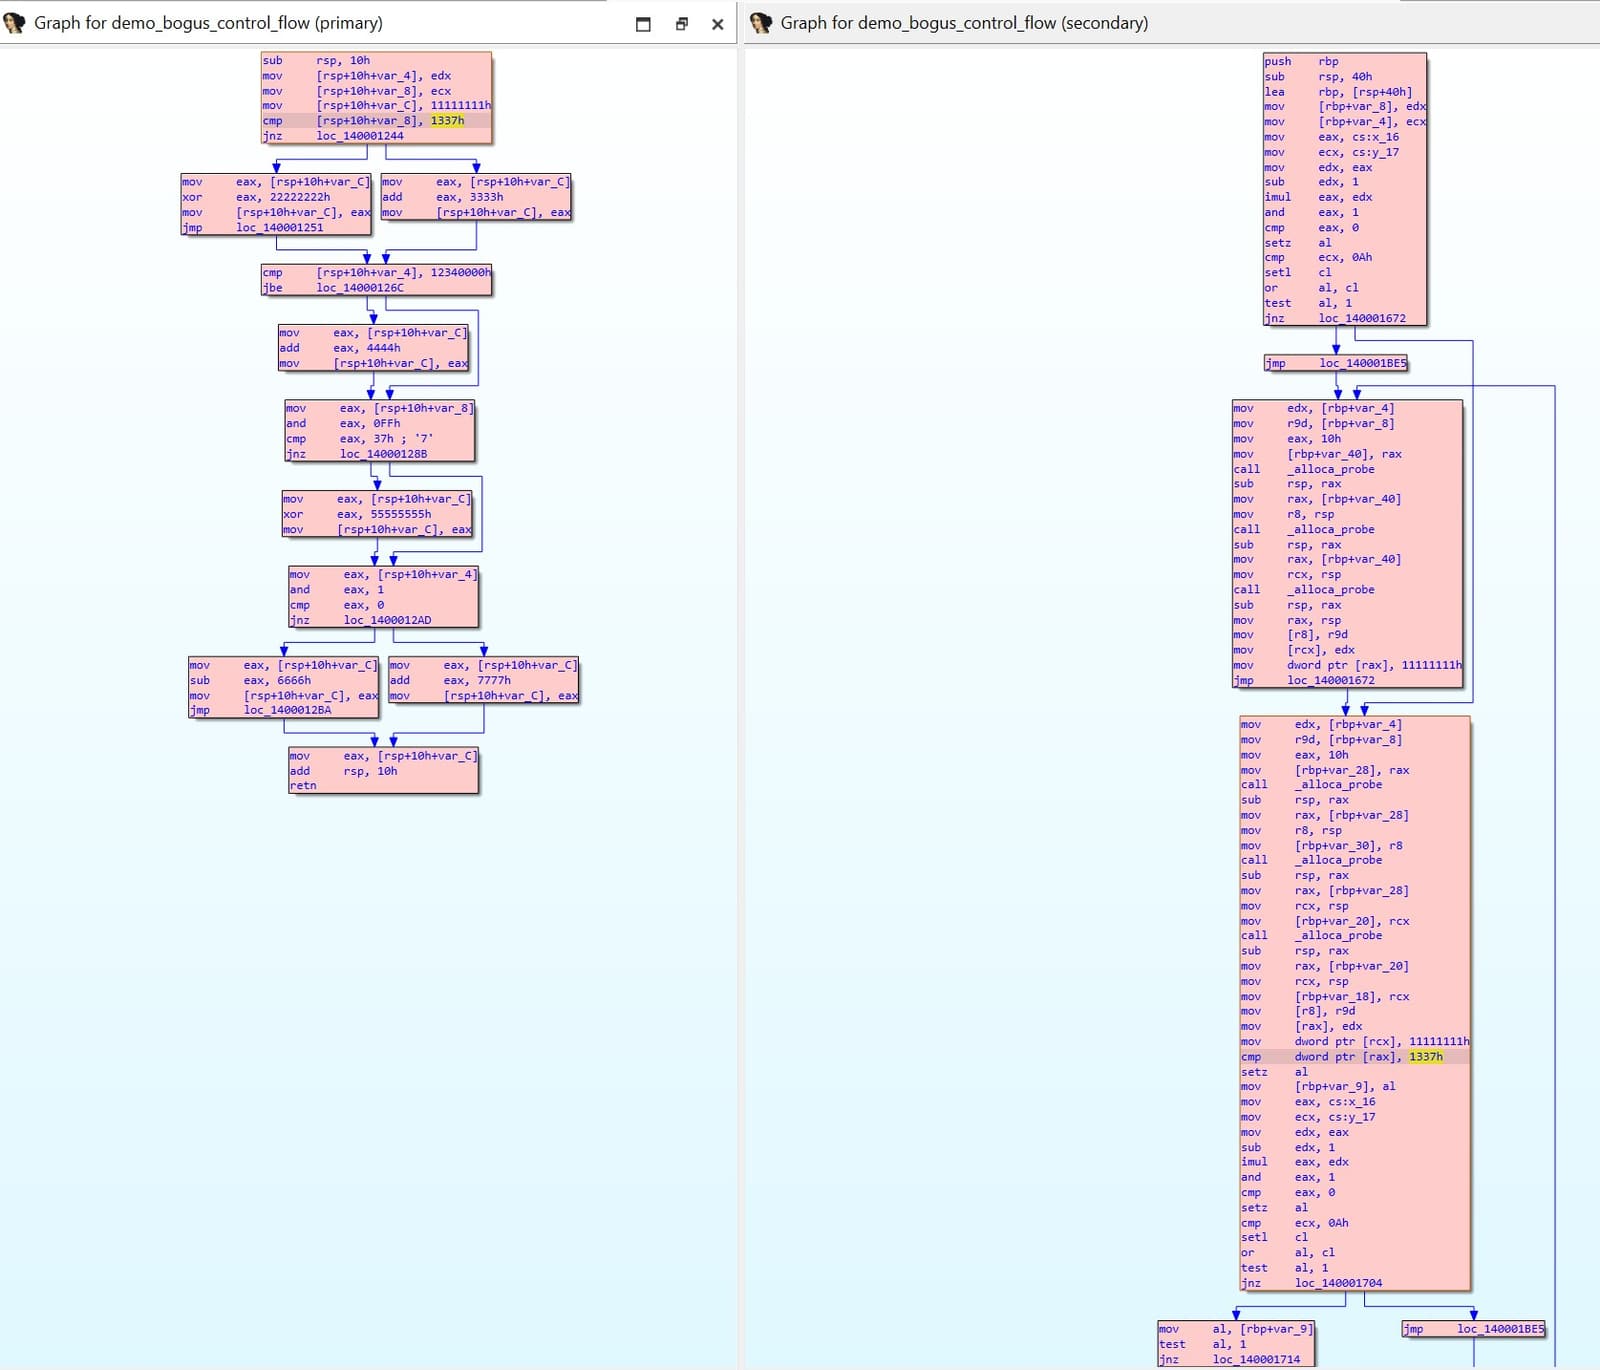Undock the primary graph panel with float icon
Image resolution: width=1600 pixels, height=1370 pixels.
[682, 24]
